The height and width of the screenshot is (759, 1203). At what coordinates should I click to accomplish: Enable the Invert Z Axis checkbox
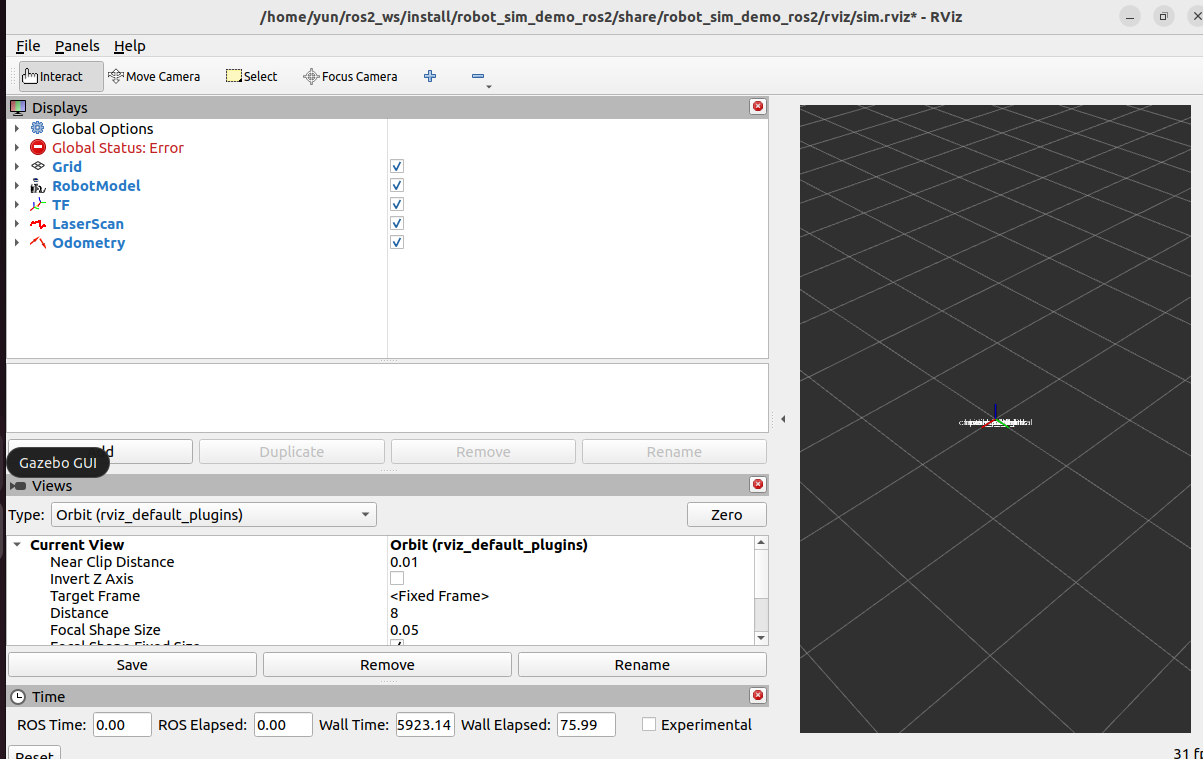[x=397, y=578]
